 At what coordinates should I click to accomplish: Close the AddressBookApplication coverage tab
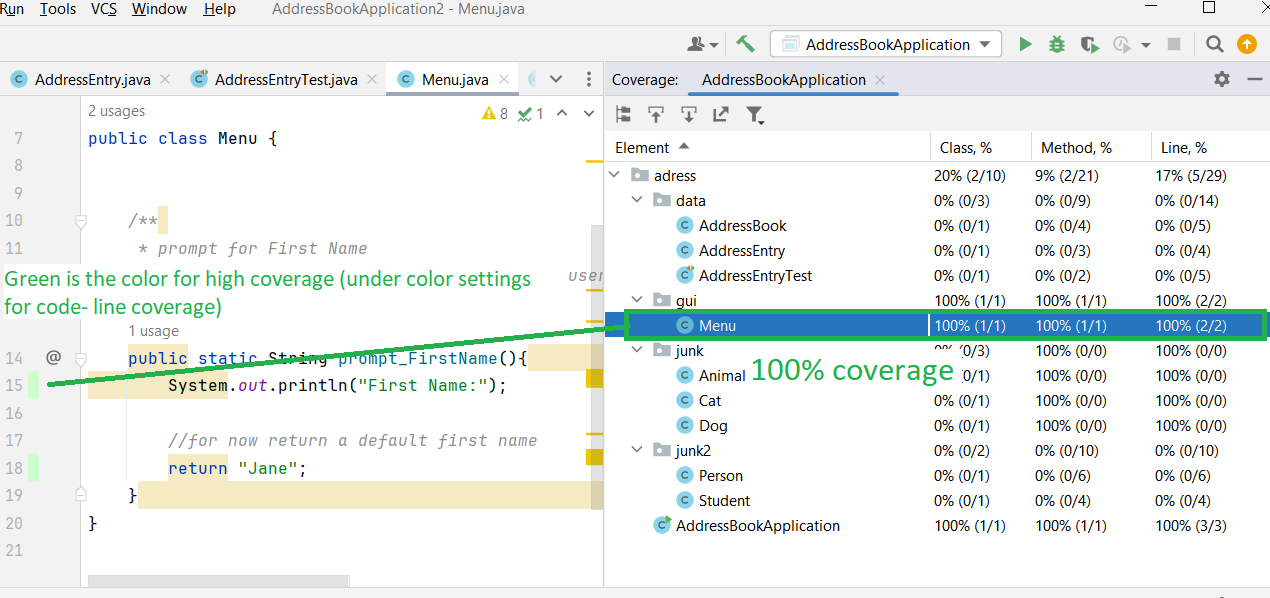point(880,80)
